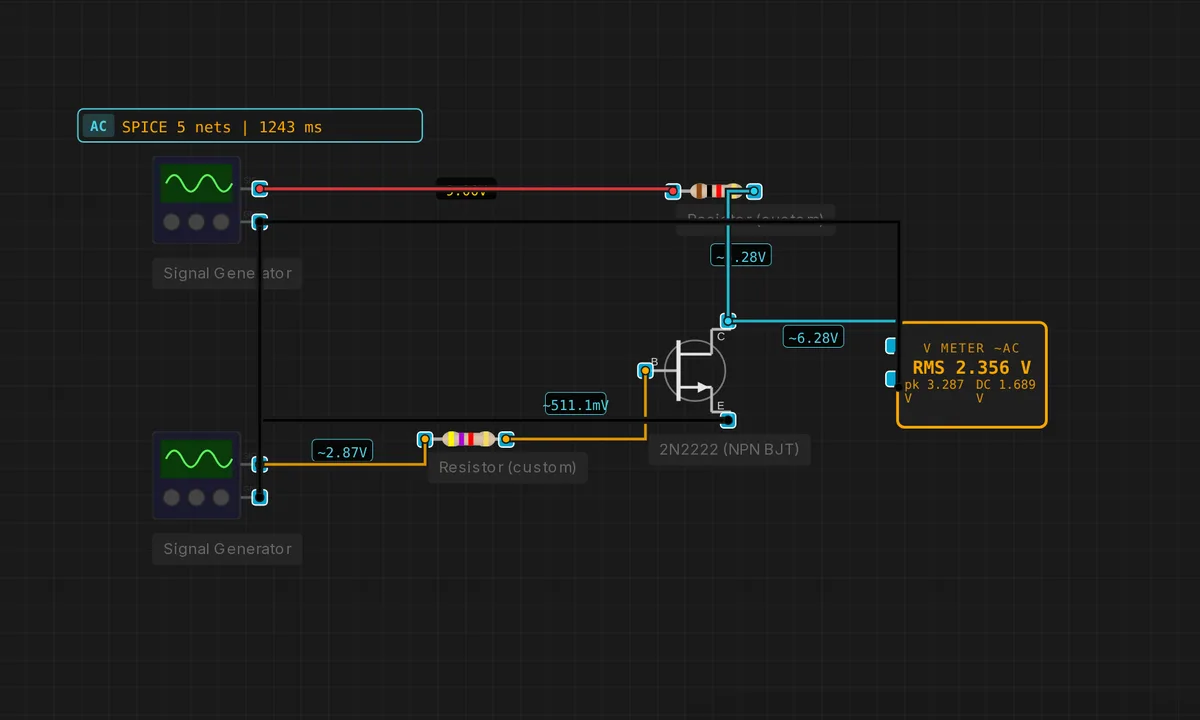This screenshot has height=720, width=1200.
Task: Click the lower Resistor (custom) label
Action: point(508,467)
